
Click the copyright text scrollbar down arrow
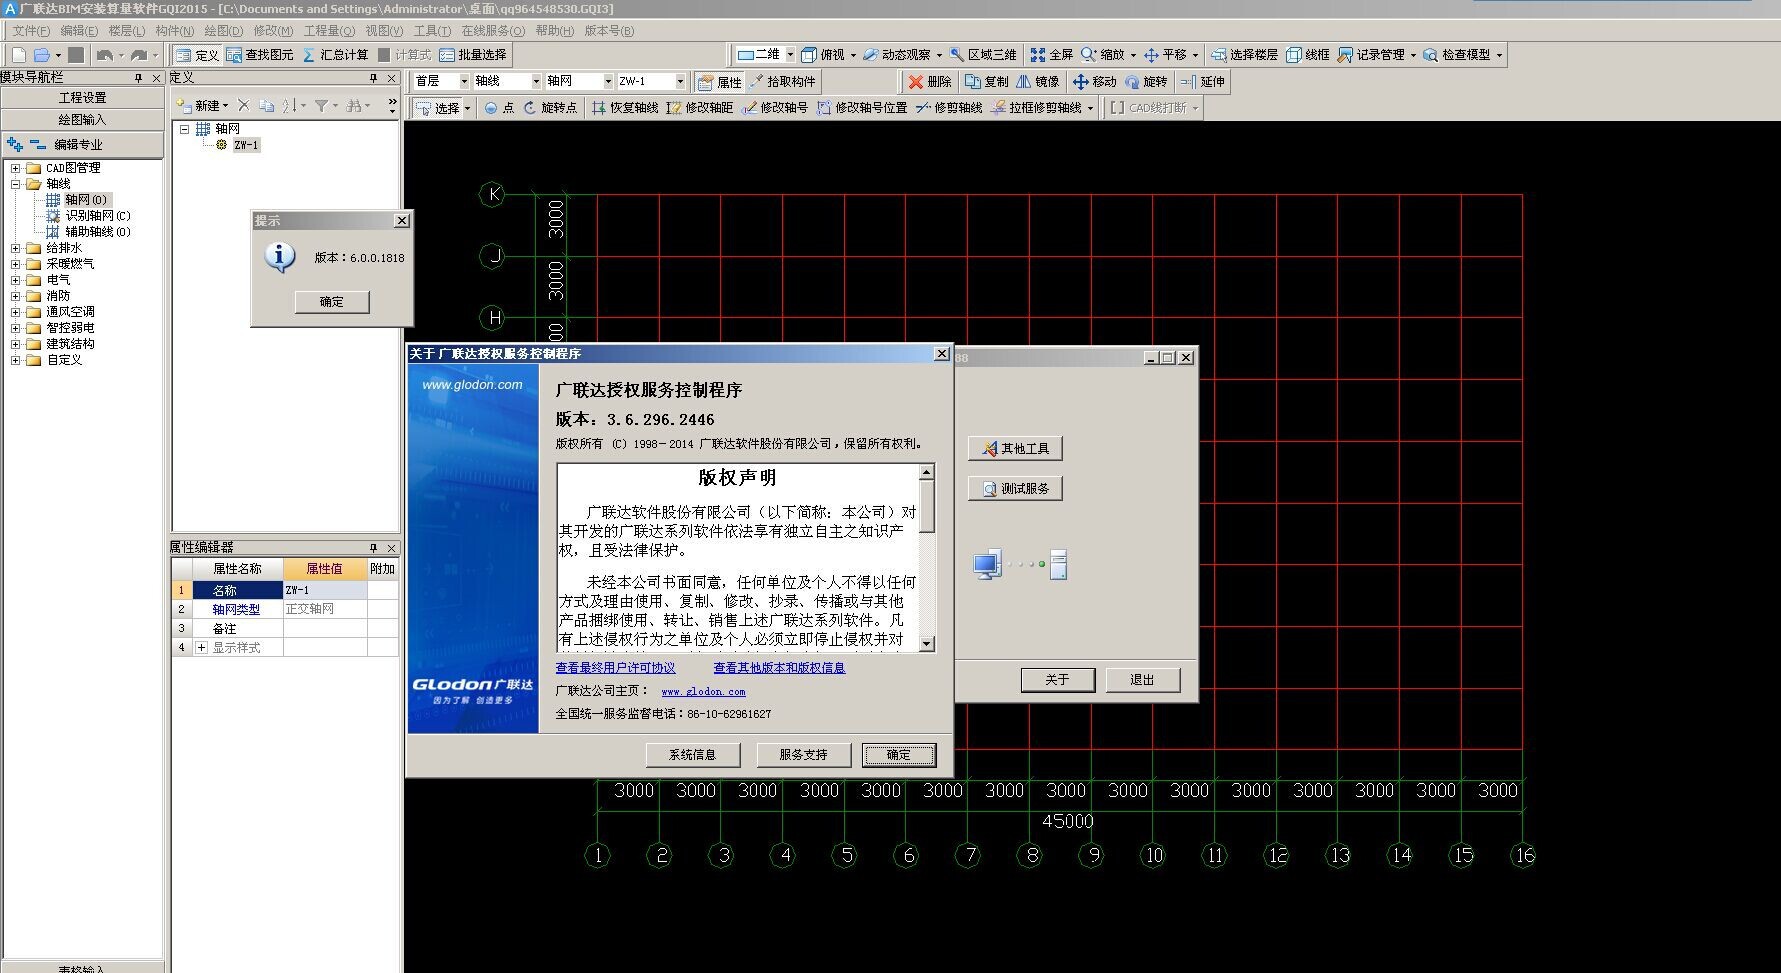[x=927, y=644]
